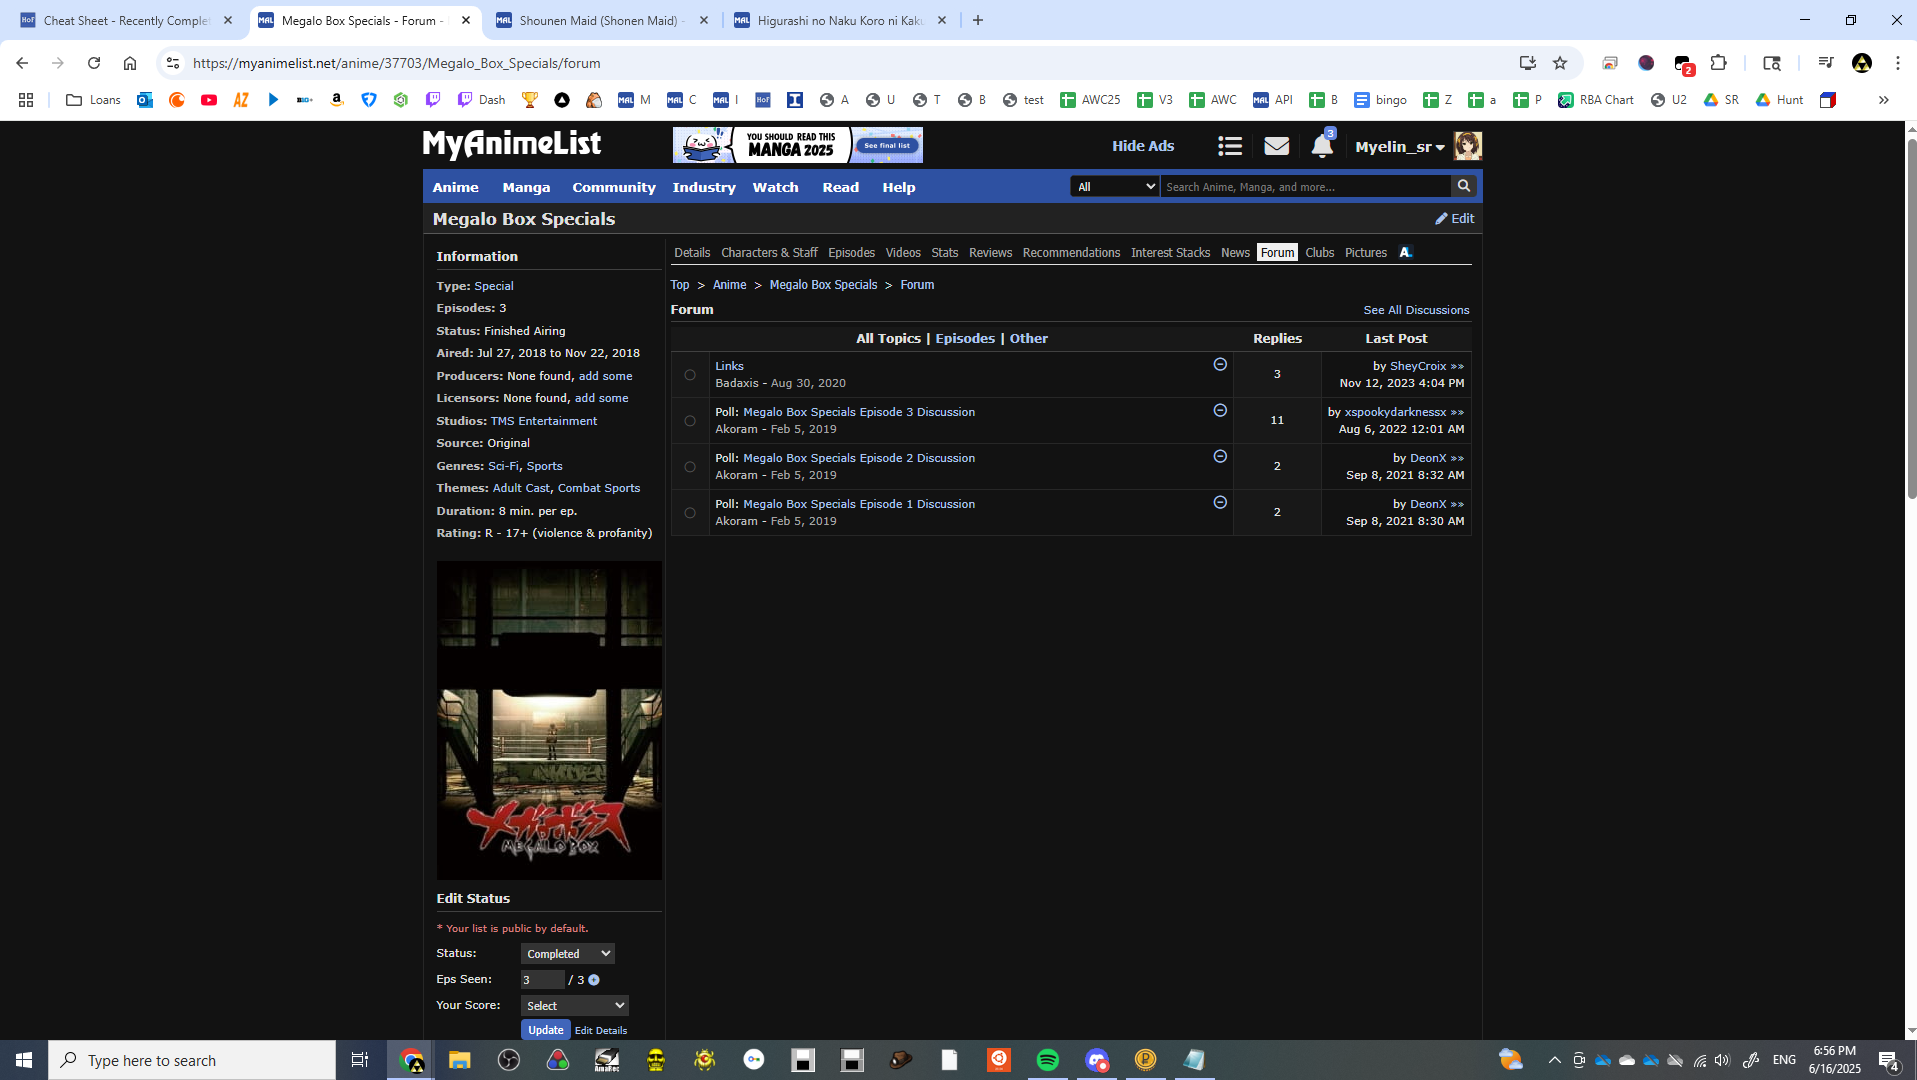Click the Hide Ads link

point(1143,146)
